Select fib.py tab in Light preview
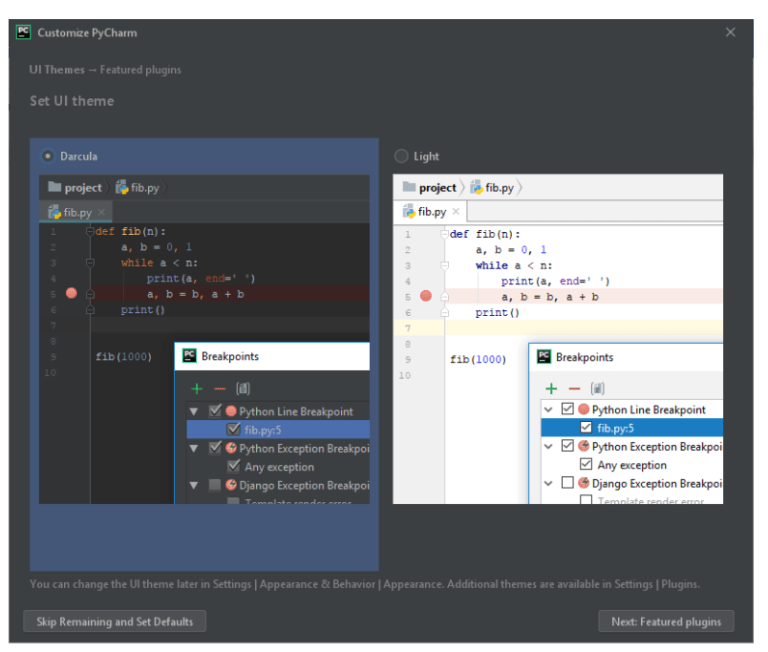The height and width of the screenshot is (652, 768). [x=431, y=212]
